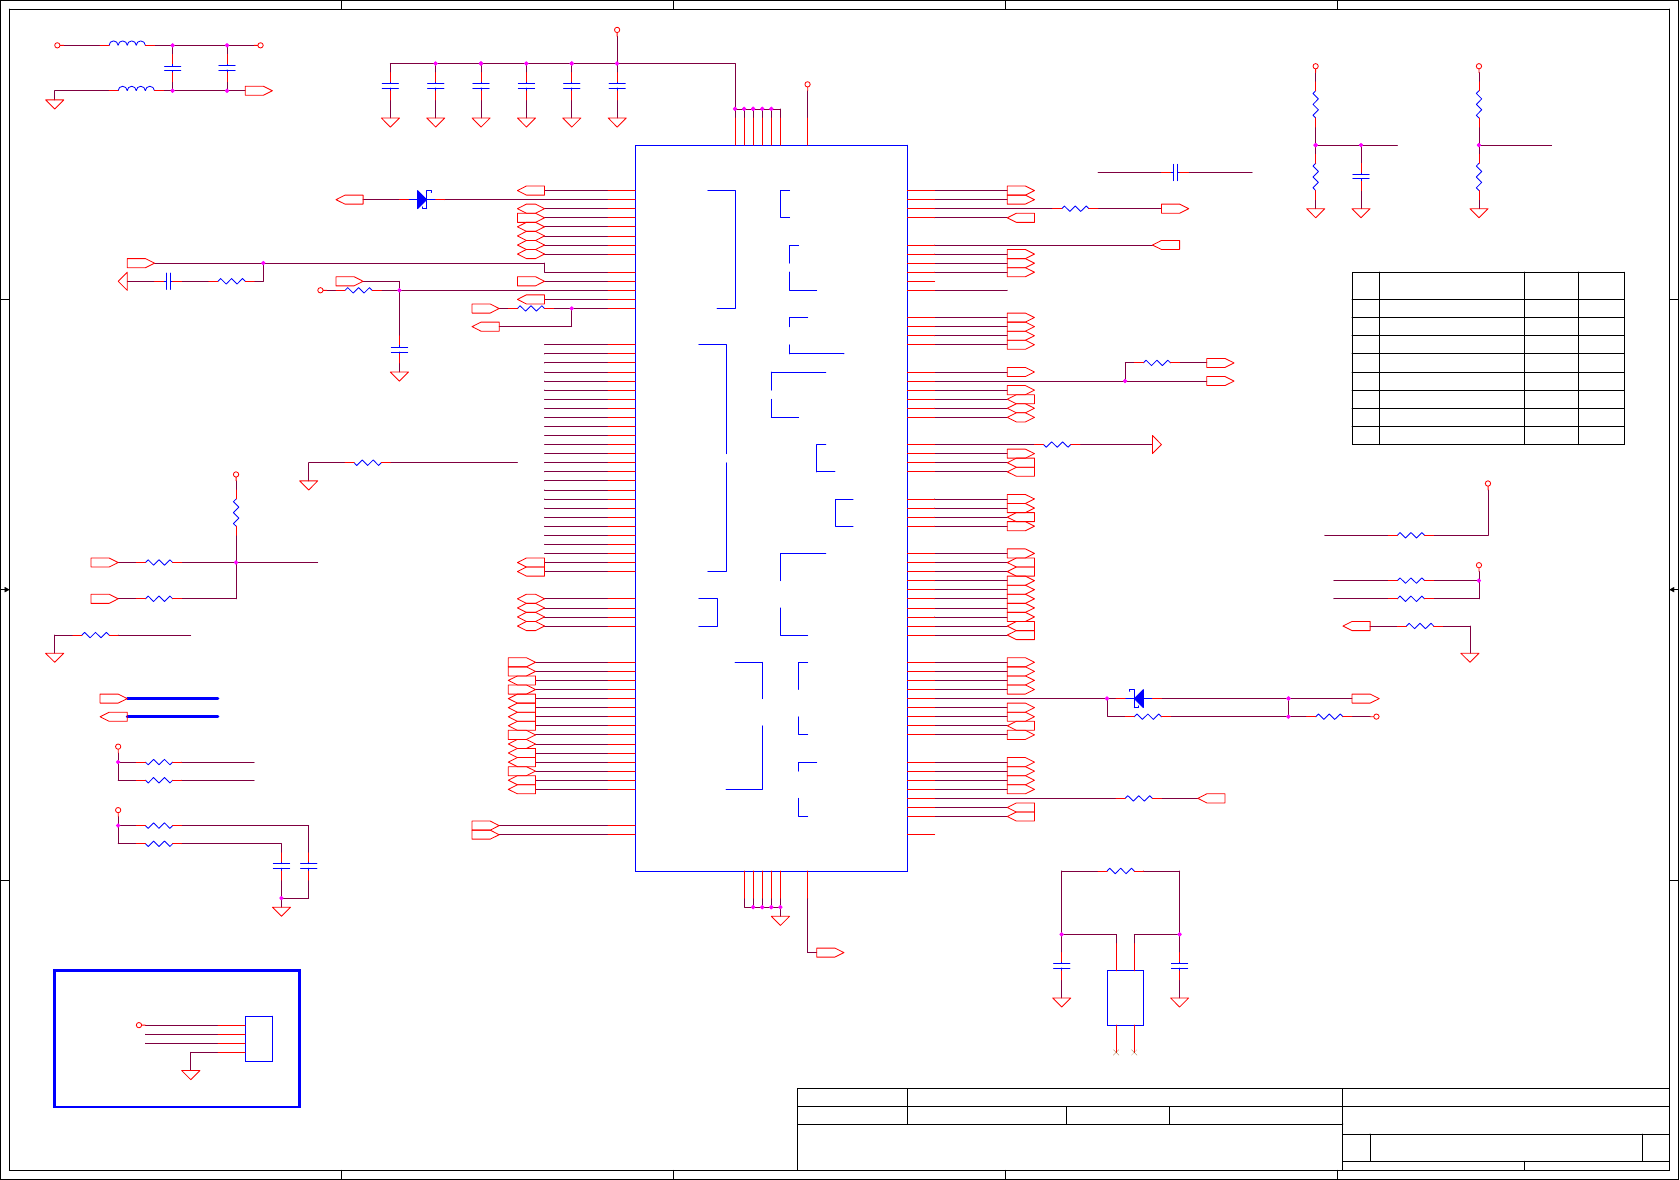Pick the feedback resistor above the crystal
1680x1180 pixels.
pyautogui.click(x=1121, y=871)
